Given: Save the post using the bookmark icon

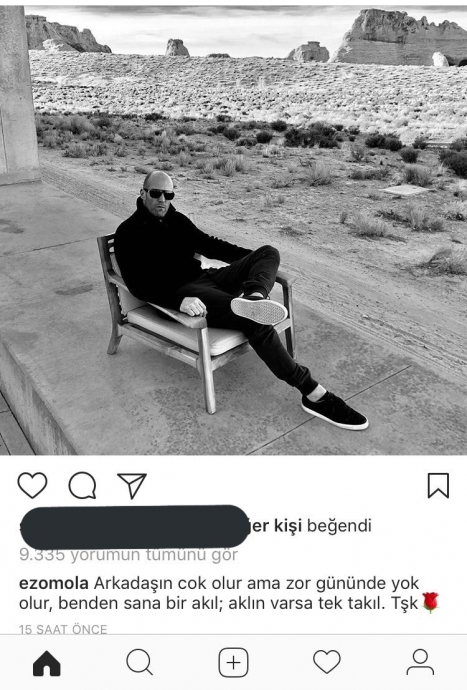Looking at the screenshot, I should pyautogui.click(x=438, y=485).
